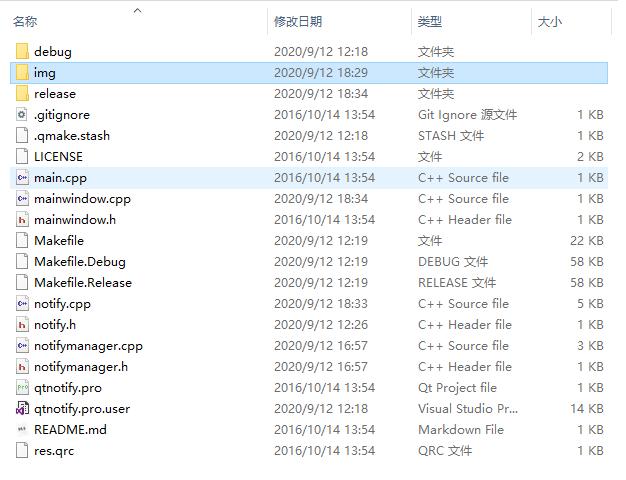Select the qtnotify.pro.user file name
Viewport: 626px width, 480px height.
pyautogui.click(x=82, y=409)
